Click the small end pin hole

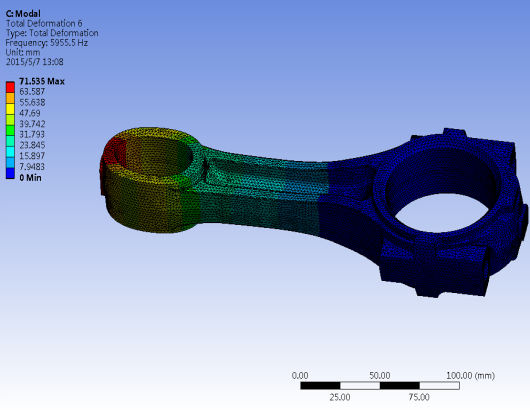point(154,156)
